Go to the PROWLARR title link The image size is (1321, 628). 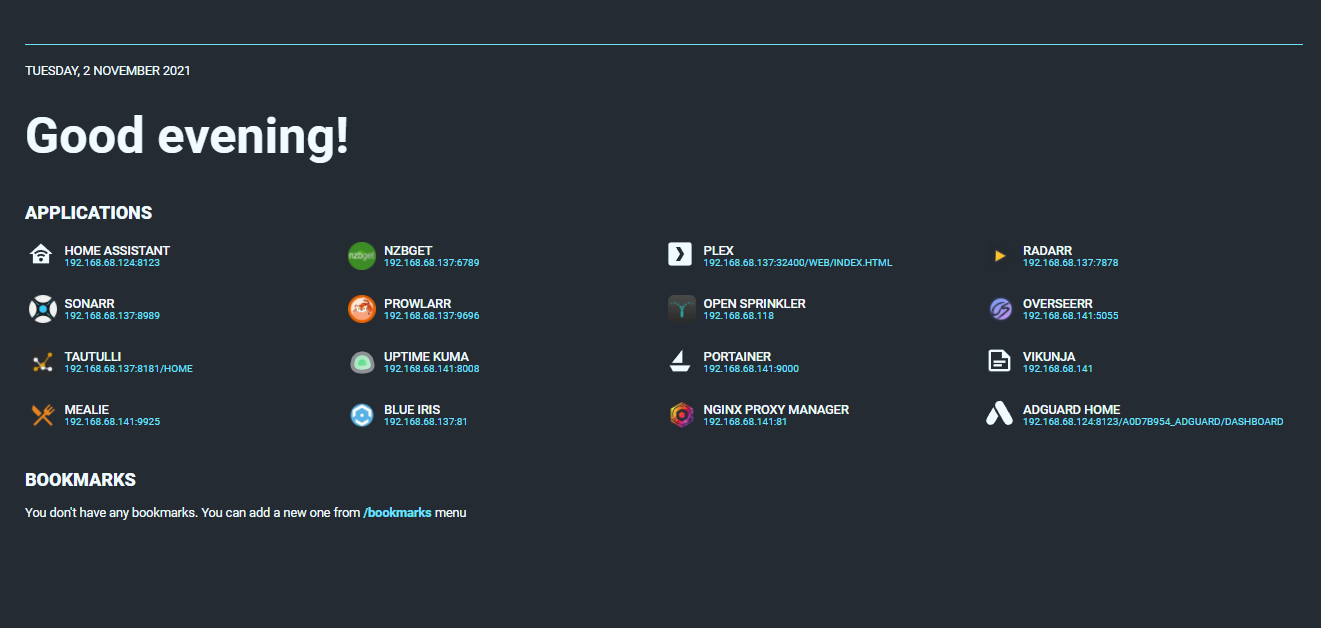(417, 304)
